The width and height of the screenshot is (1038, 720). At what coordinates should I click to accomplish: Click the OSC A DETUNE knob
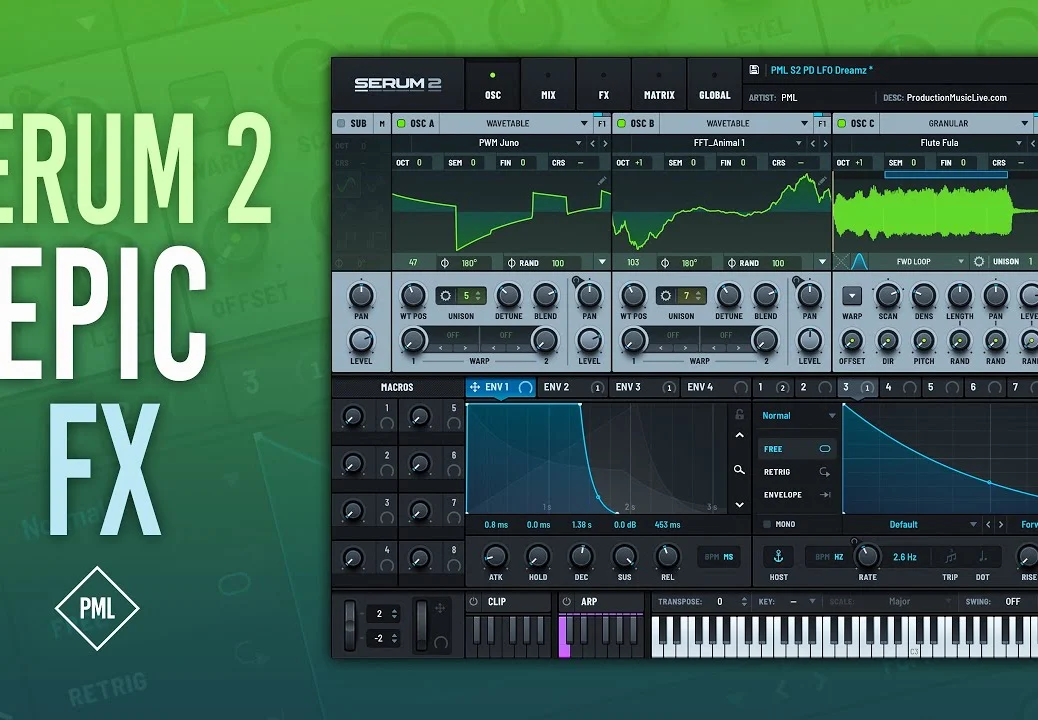pos(508,296)
